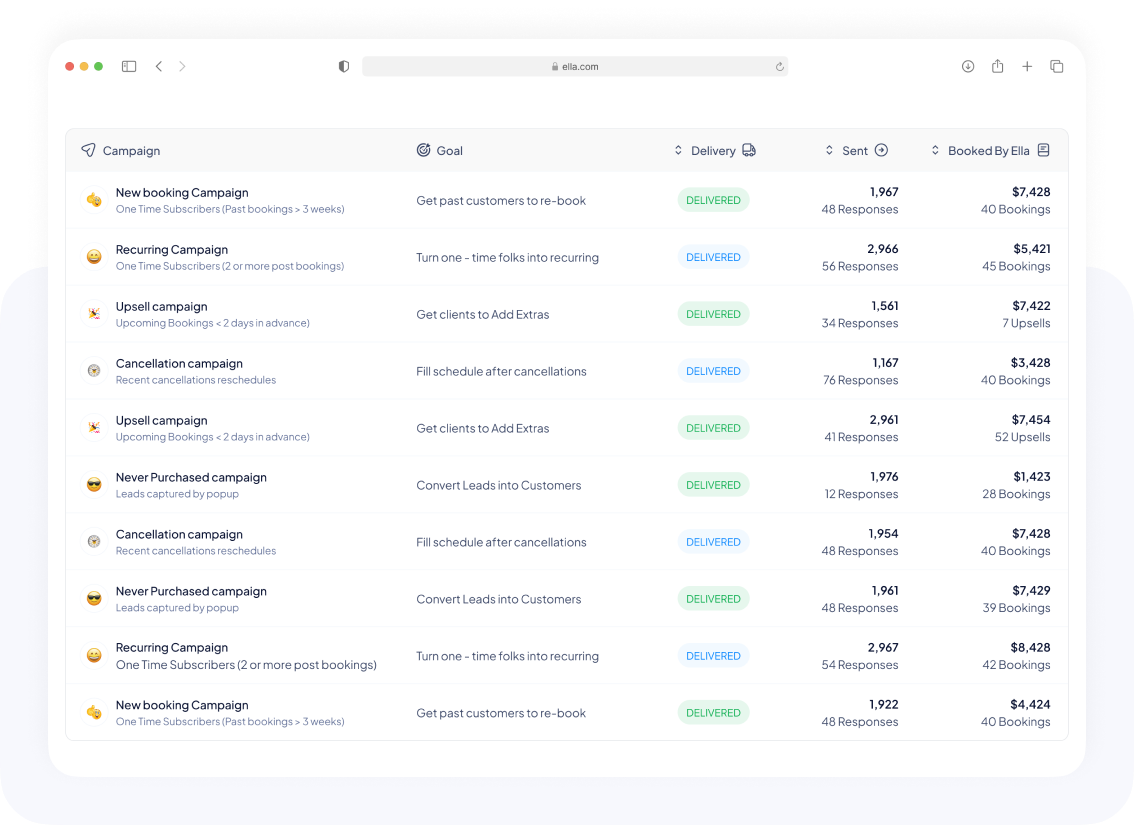Image resolution: width=1134 pixels, height=825 pixels.
Task: Reload the page using the refresh icon
Action: 779,67
